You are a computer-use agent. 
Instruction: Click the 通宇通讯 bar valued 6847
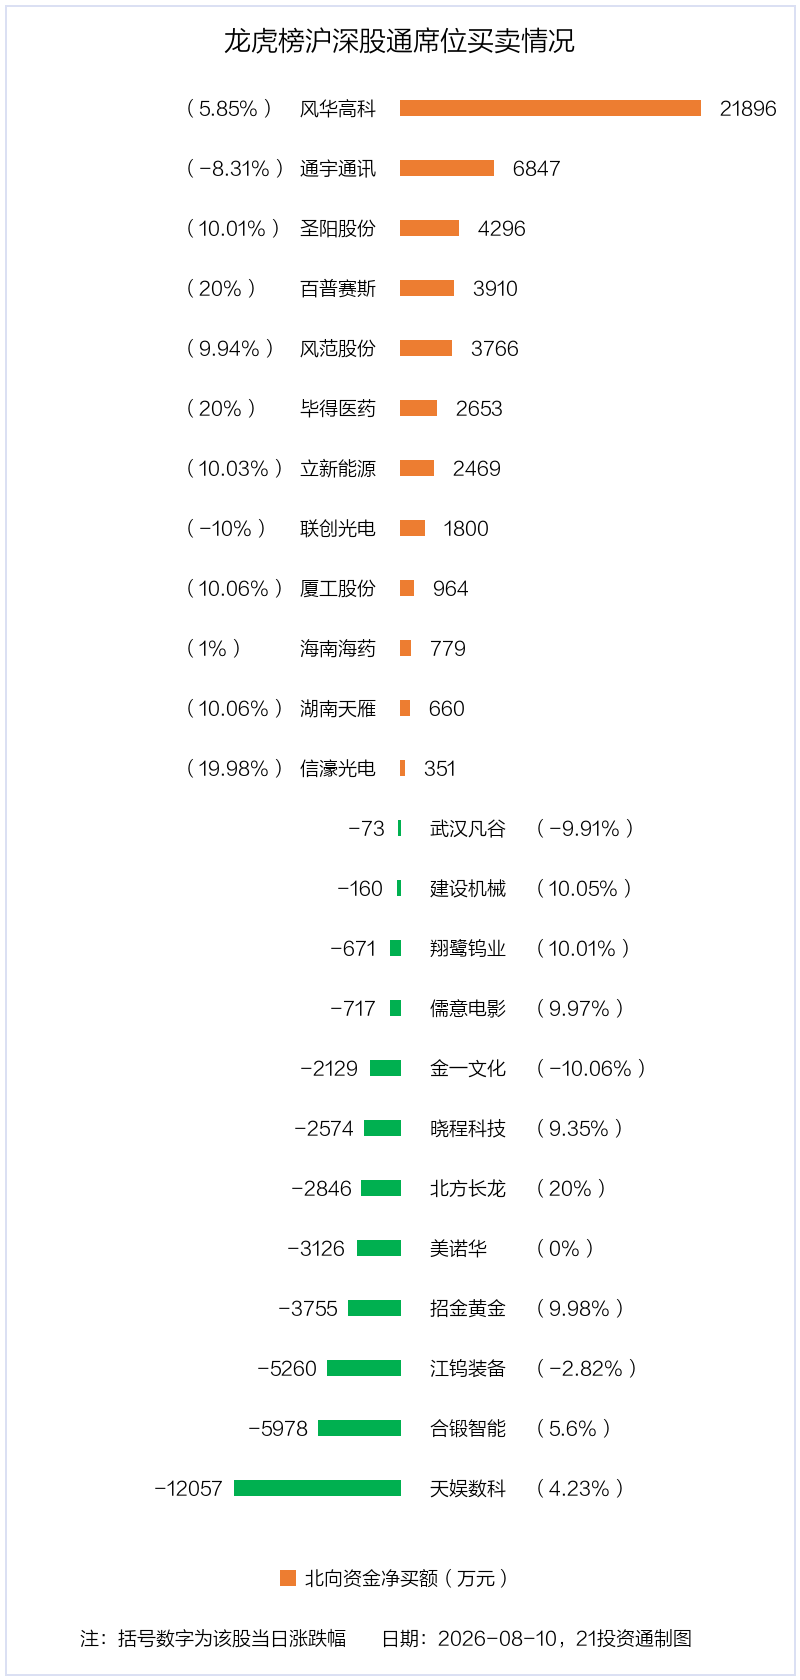[447, 168]
